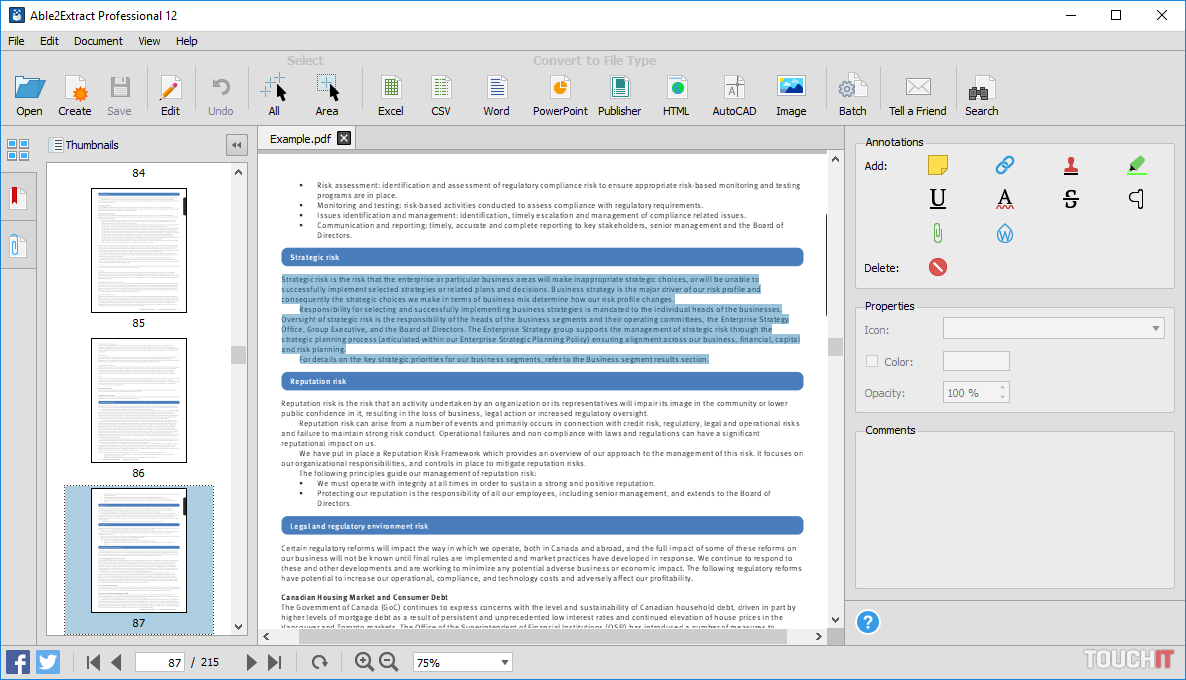Select the Area selection tool
The width and height of the screenshot is (1186, 680).
click(327, 95)
